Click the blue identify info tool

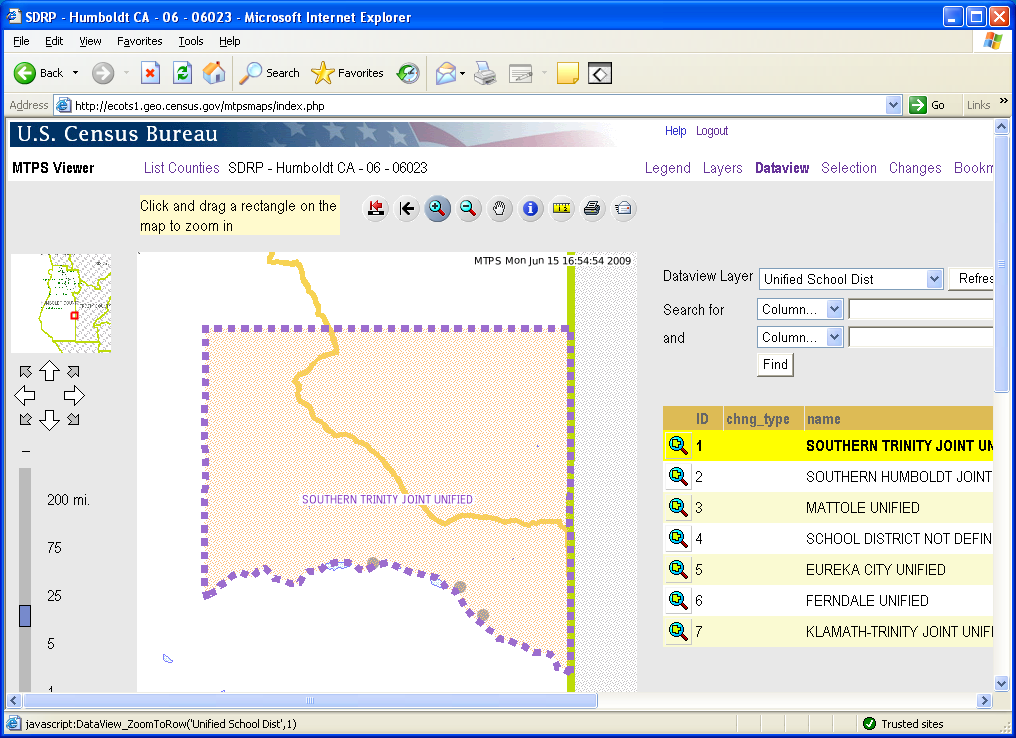[x=531, y=208]
